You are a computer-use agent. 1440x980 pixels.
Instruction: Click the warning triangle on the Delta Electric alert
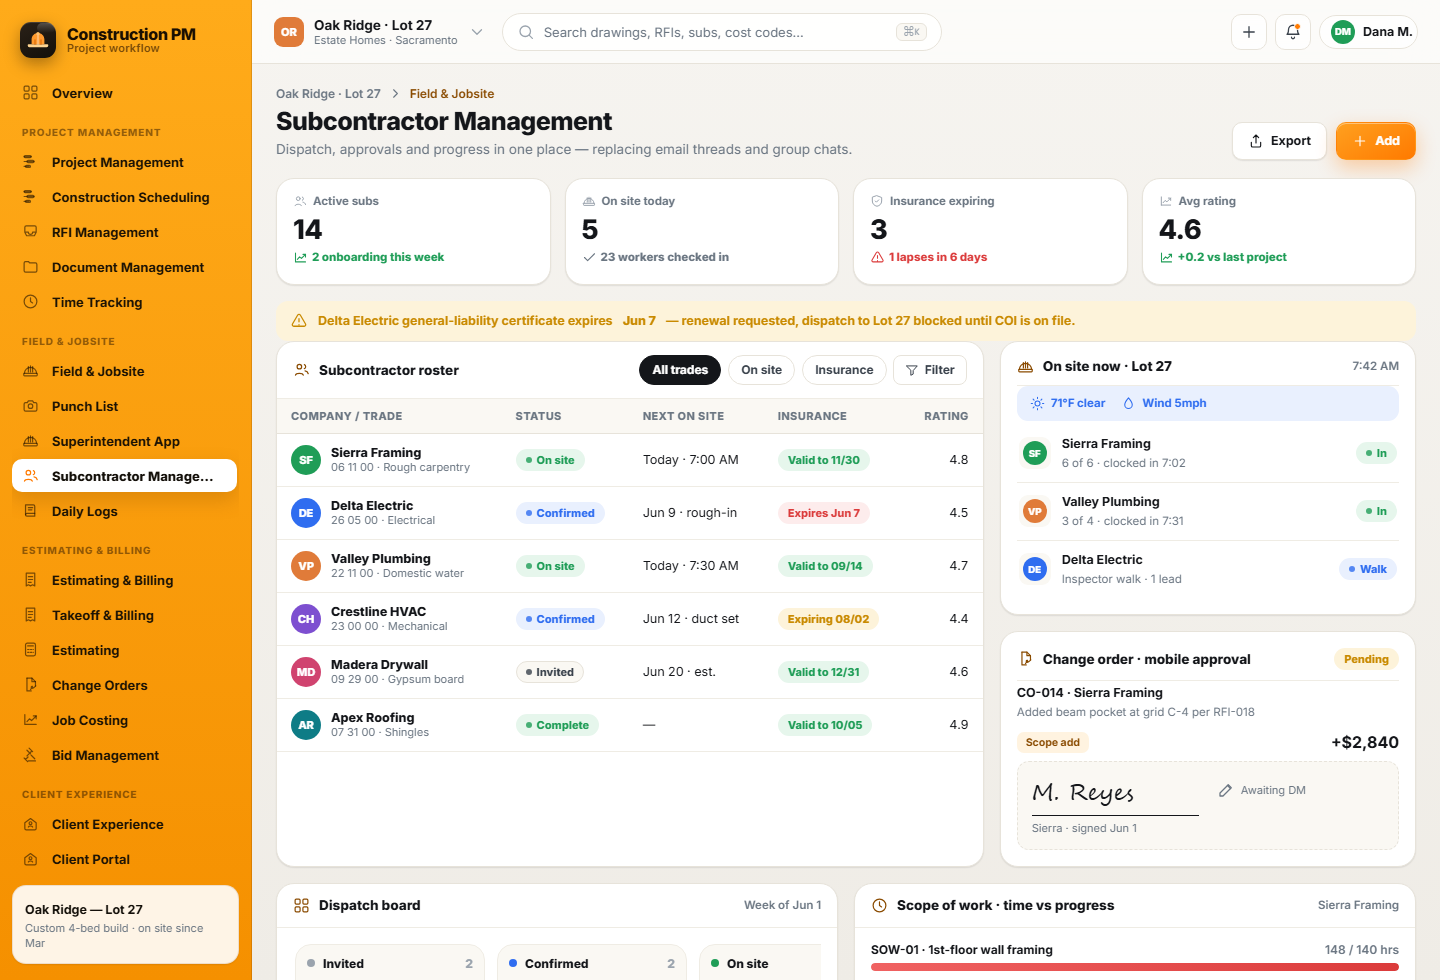(x=299, y=321)
